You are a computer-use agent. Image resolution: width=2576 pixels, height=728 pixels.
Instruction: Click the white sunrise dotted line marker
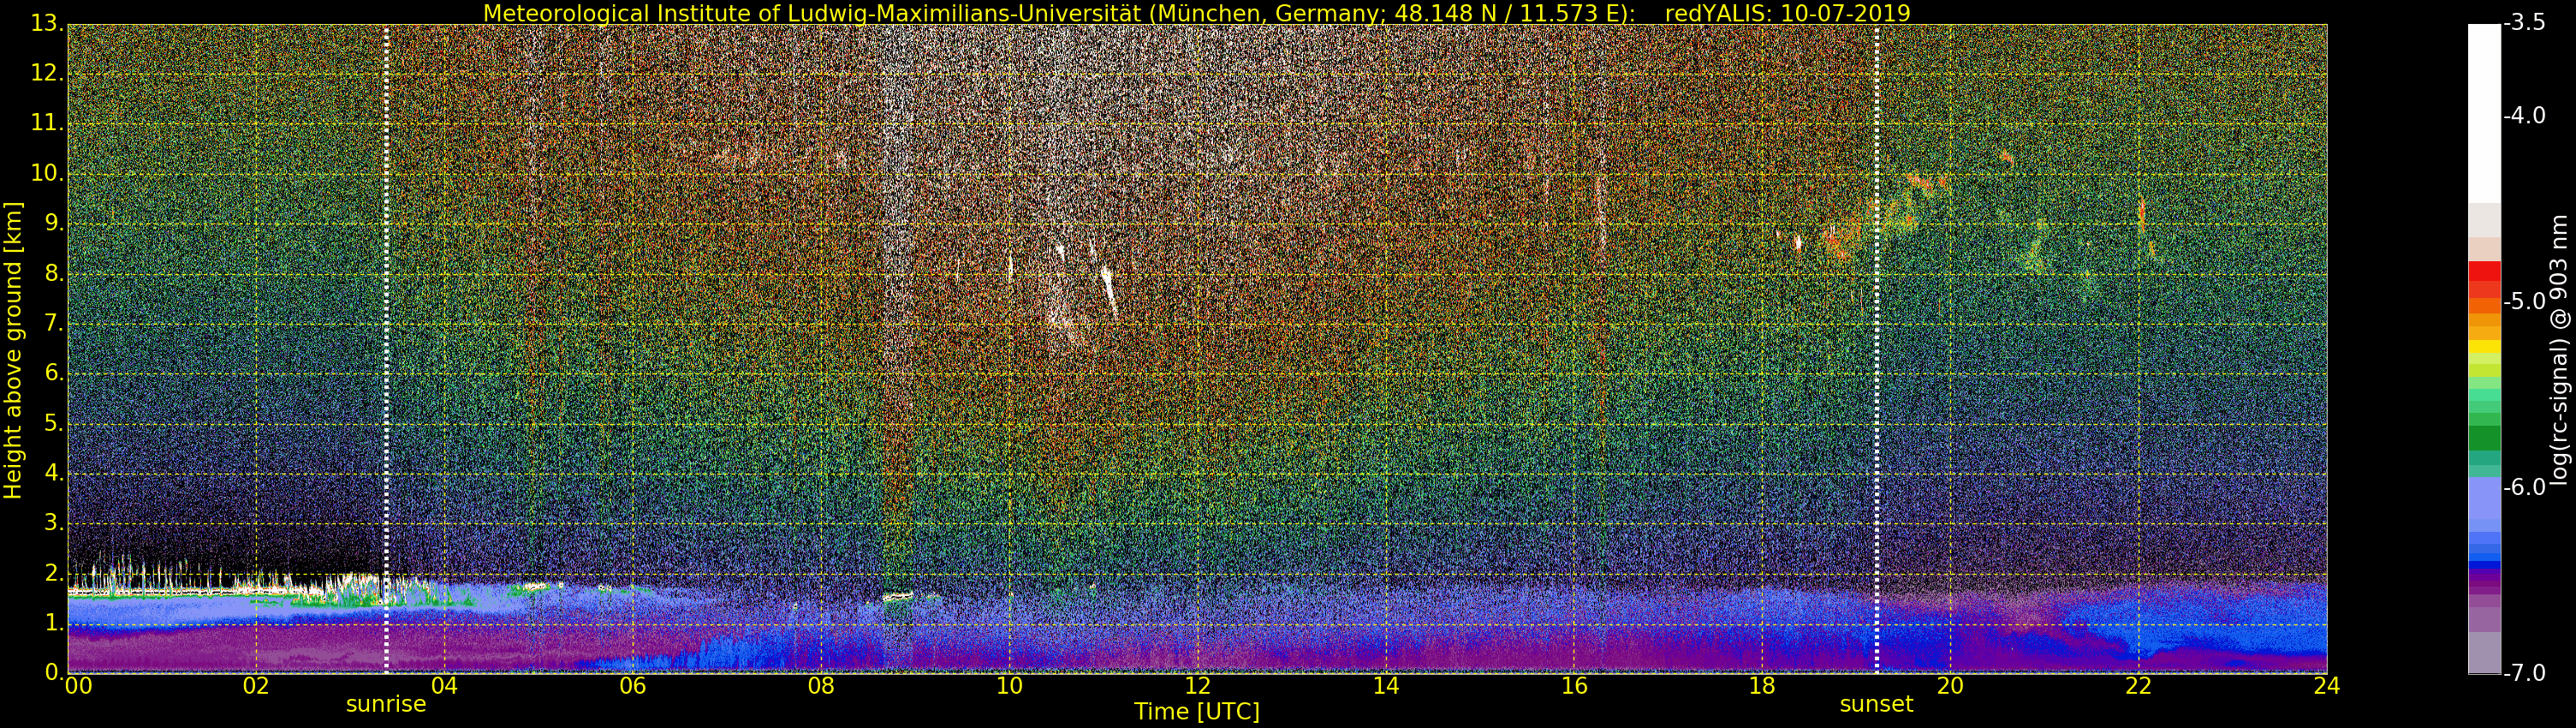[x=386, y=348]
